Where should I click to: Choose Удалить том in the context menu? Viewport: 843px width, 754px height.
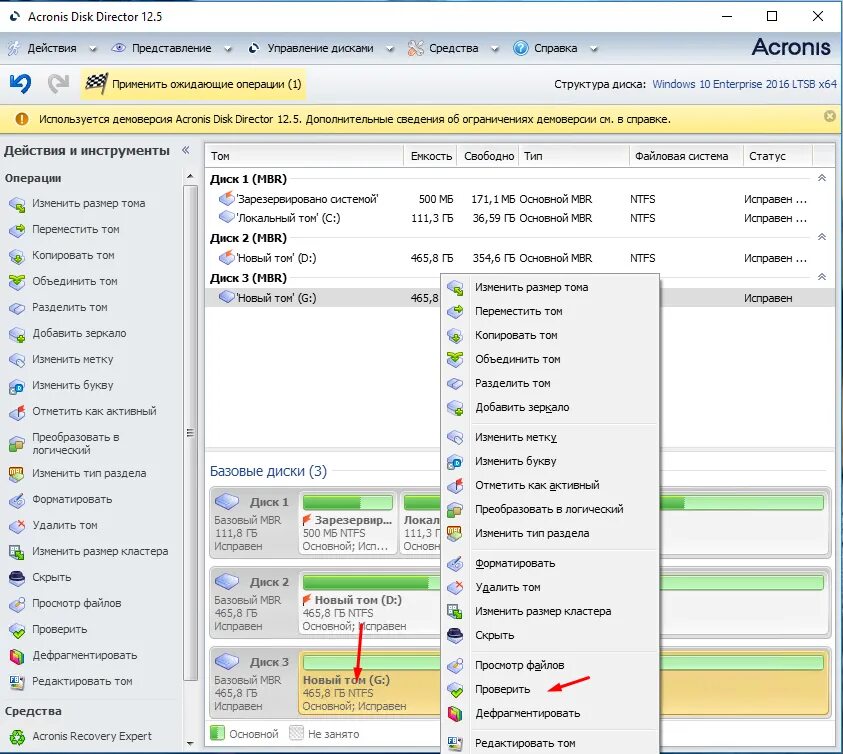[549, 587]
